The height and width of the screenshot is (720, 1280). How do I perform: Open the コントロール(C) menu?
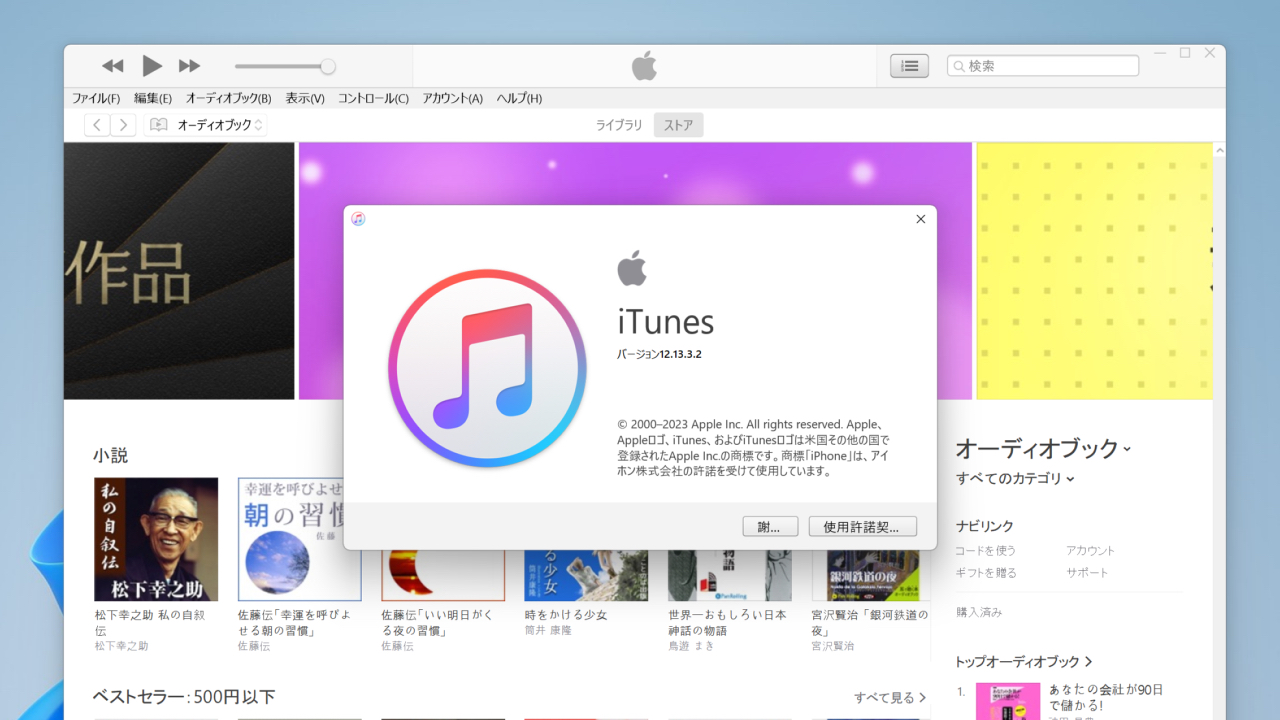click(373, 98)
